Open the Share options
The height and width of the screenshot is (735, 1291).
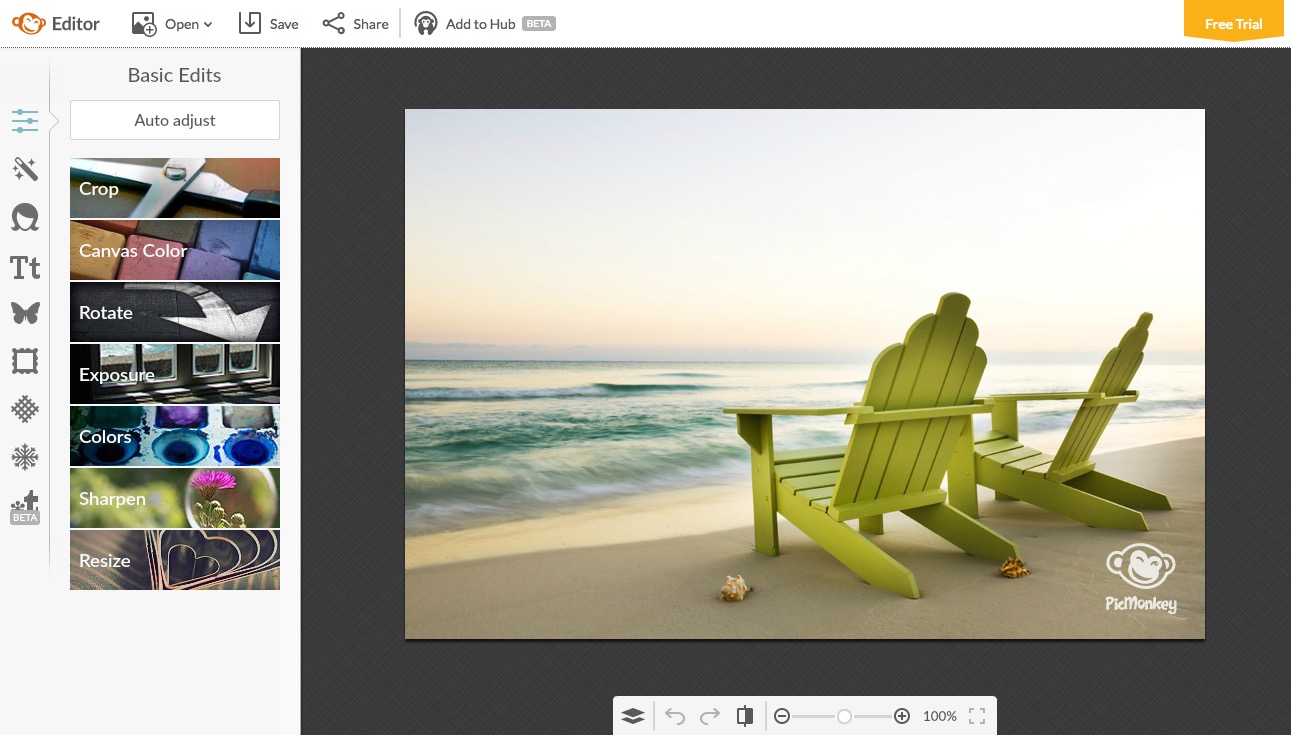tap(355, 23)
